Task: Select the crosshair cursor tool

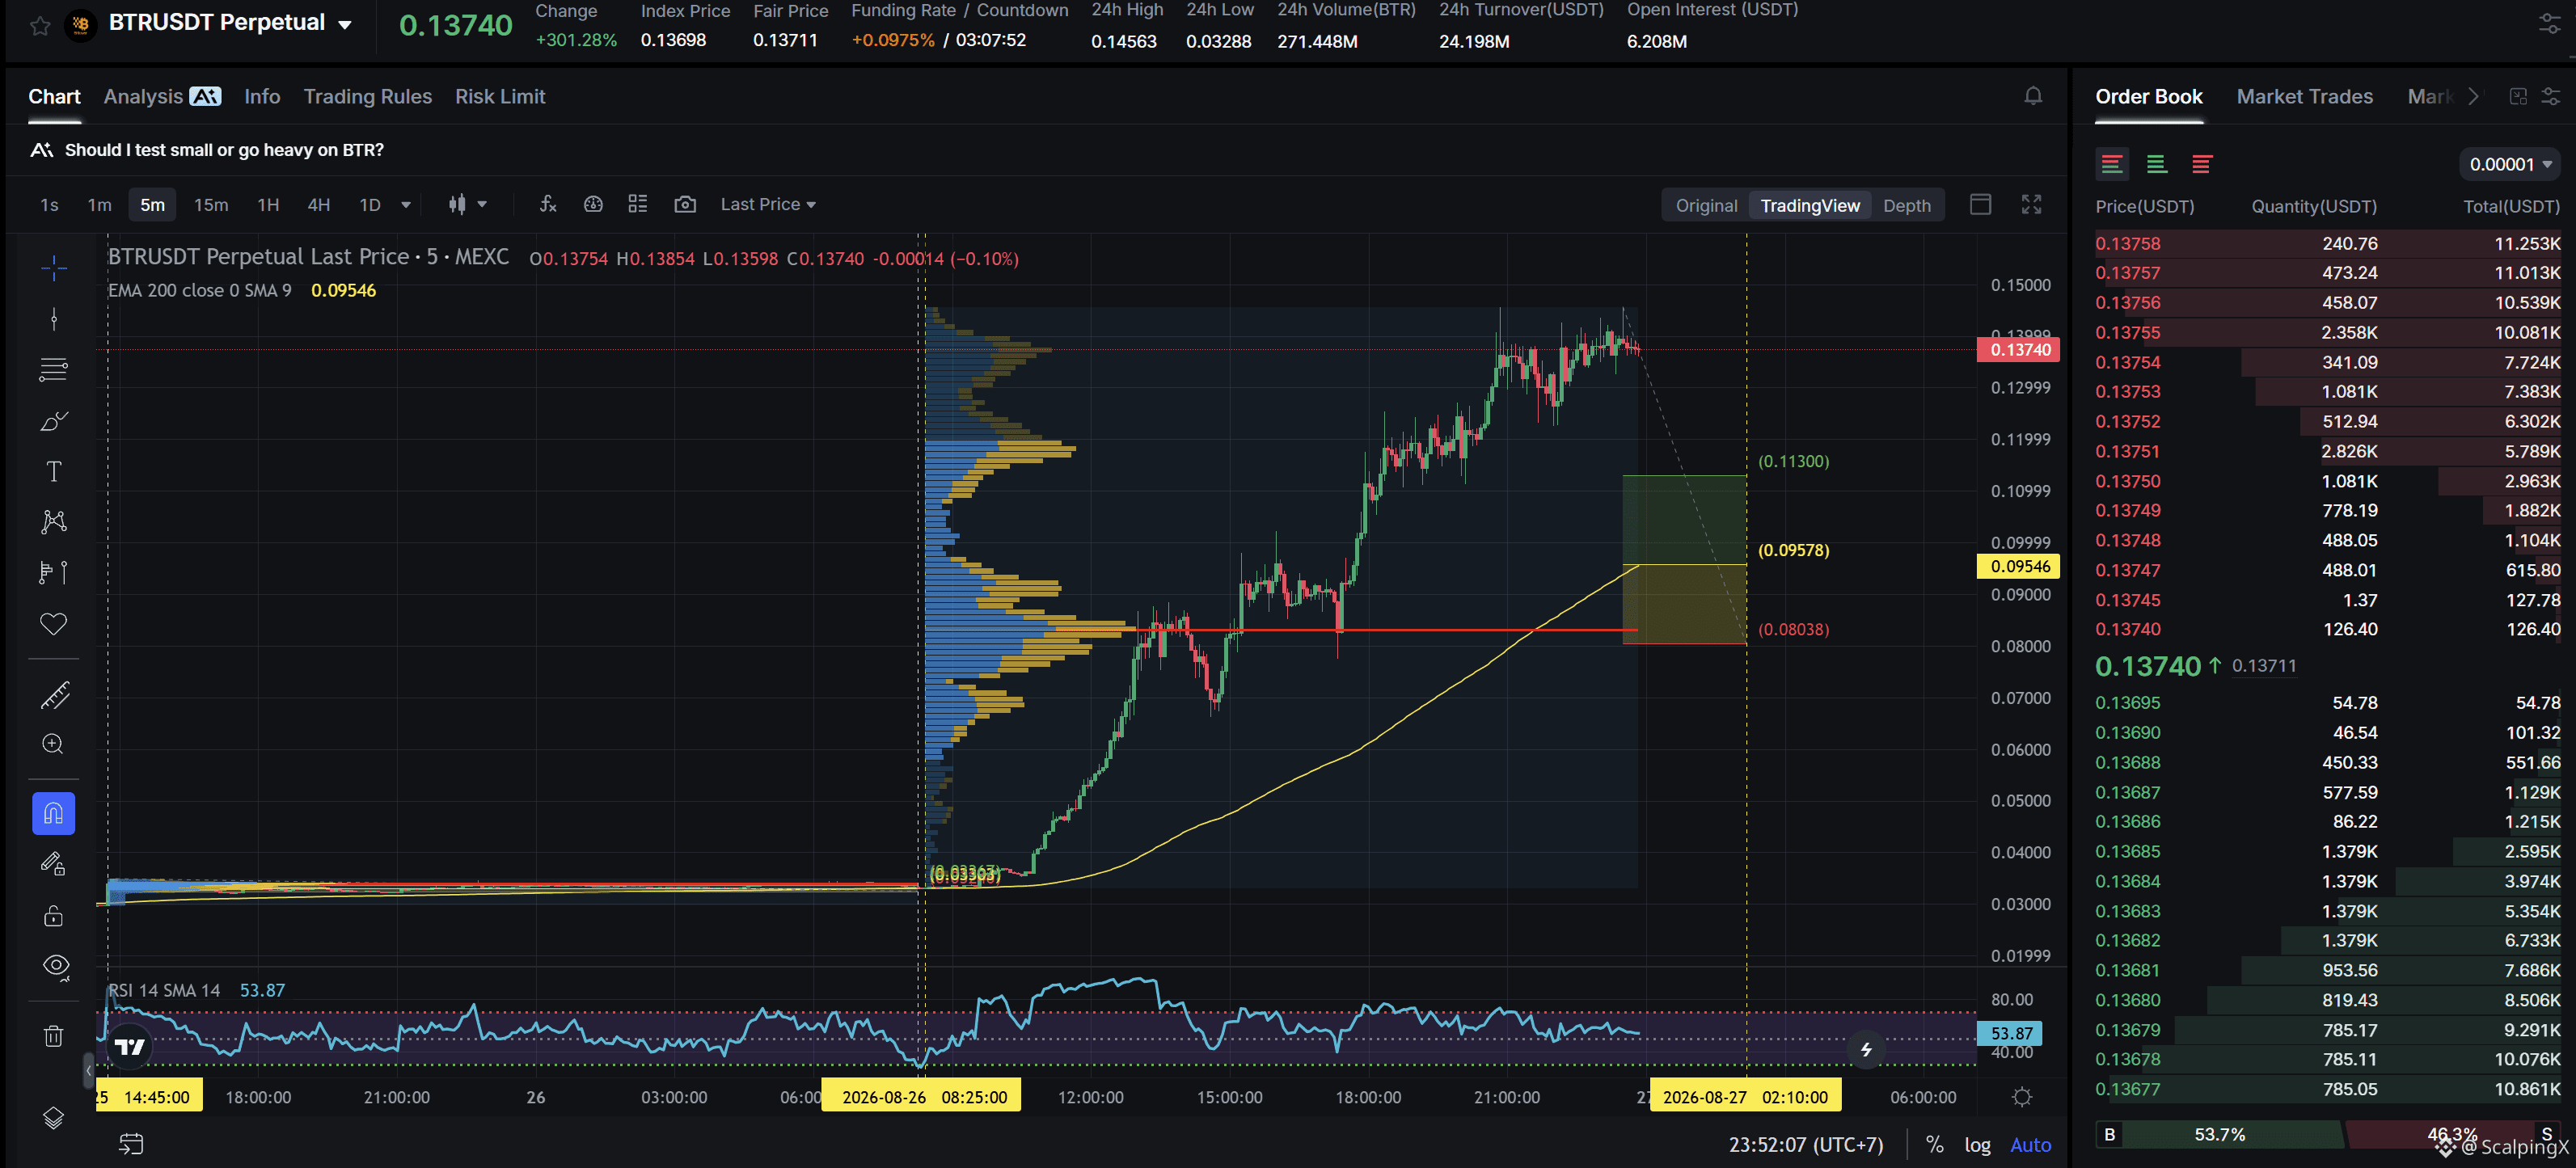Action: click(54, 267)
